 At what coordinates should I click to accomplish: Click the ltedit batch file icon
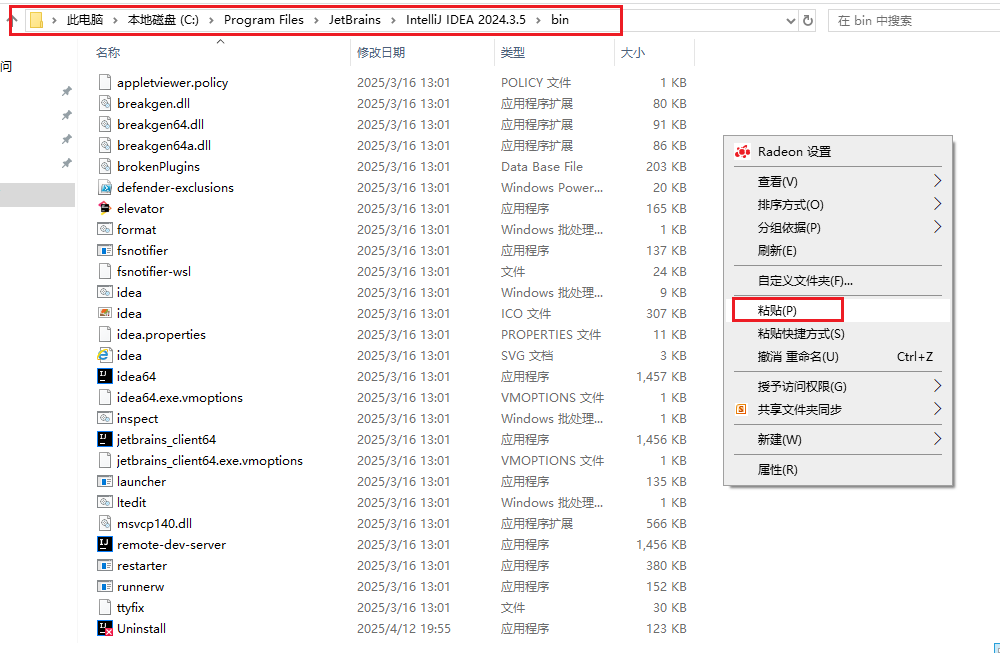pyautogui.click(x=105, y=503)
